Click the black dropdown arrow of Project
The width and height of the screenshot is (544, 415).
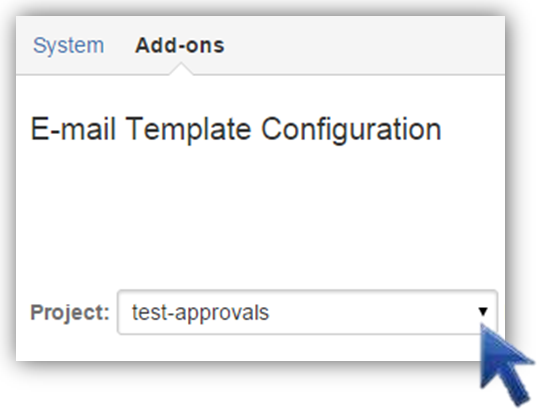point(483,311)
